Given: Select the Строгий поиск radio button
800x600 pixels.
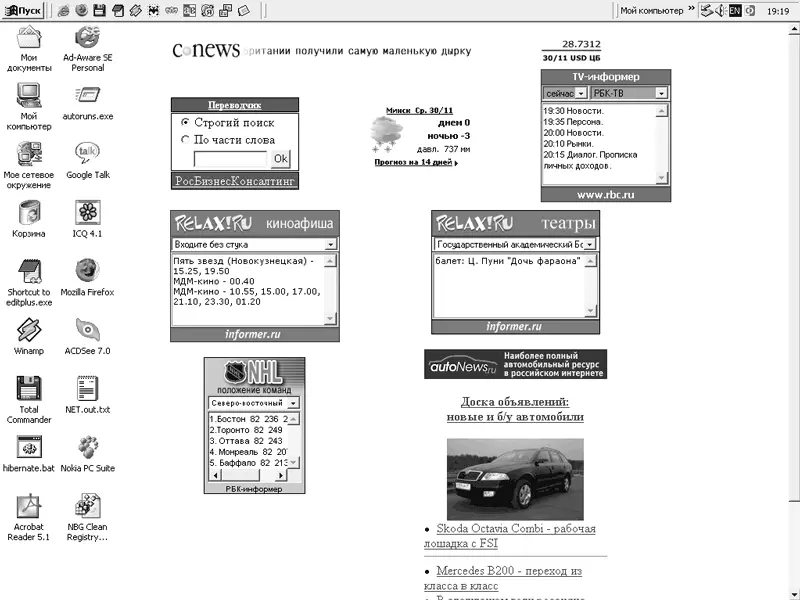Looking at the screenshot, I should [x=185, y=122].
